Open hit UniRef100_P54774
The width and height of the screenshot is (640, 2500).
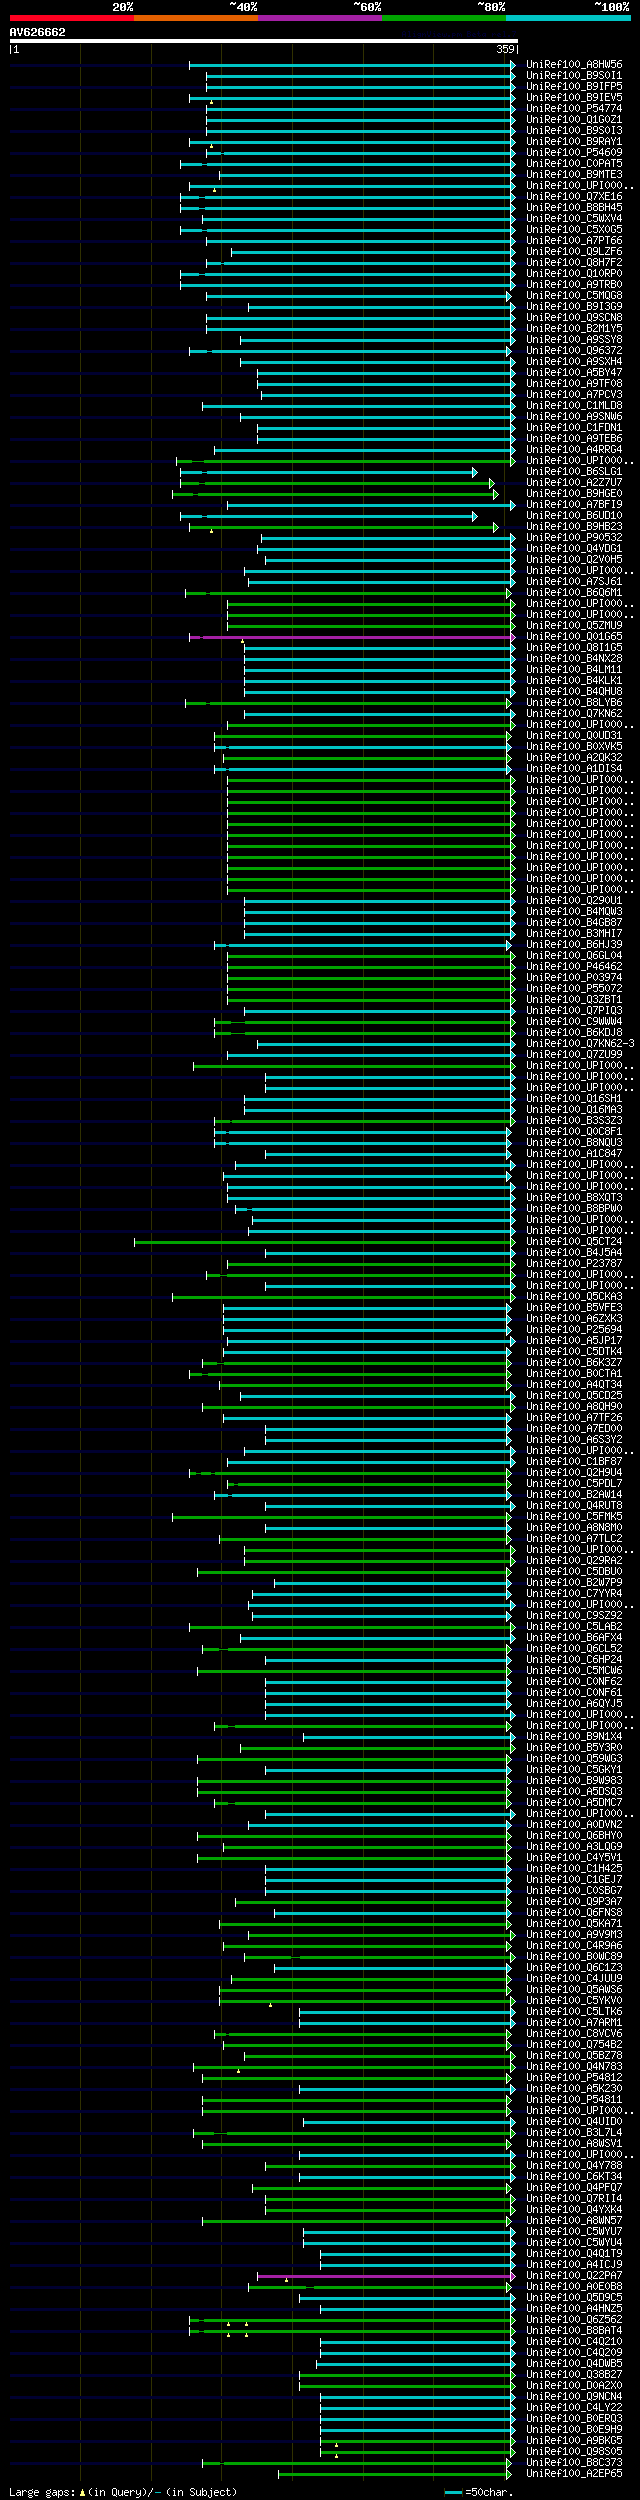click(x=574, y=109)
